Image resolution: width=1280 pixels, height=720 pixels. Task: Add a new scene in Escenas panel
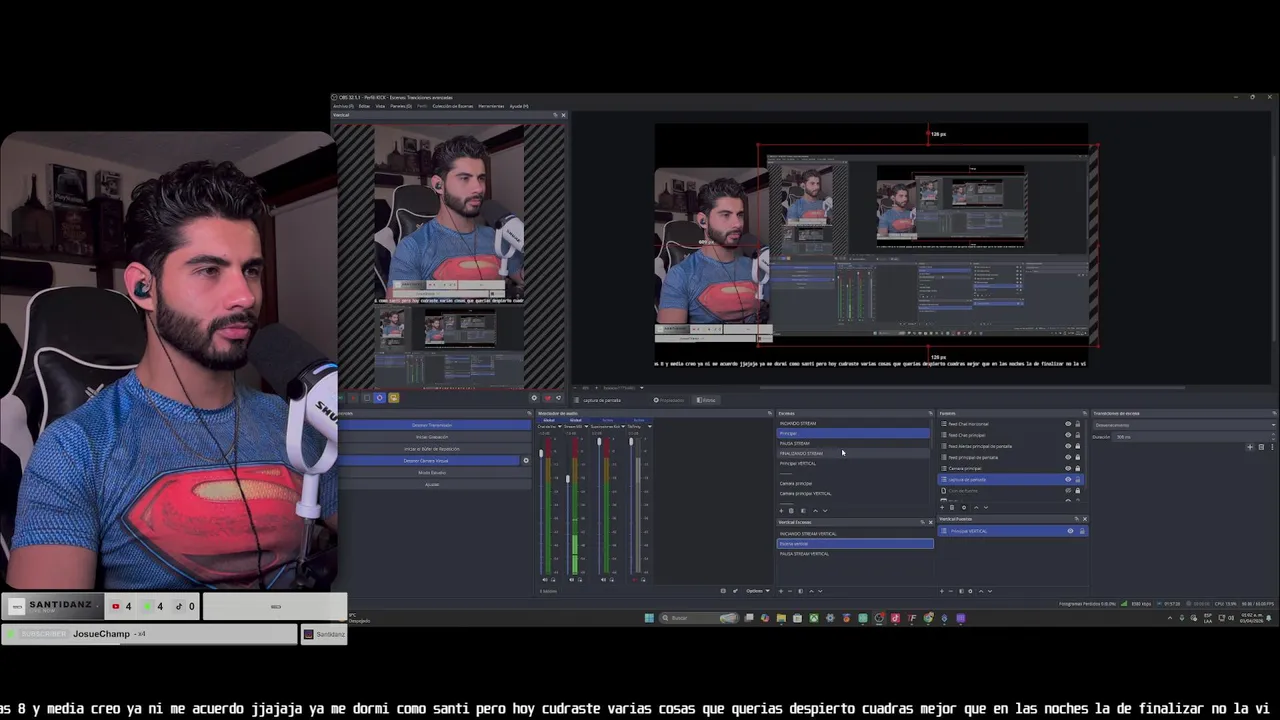[781, 511]
